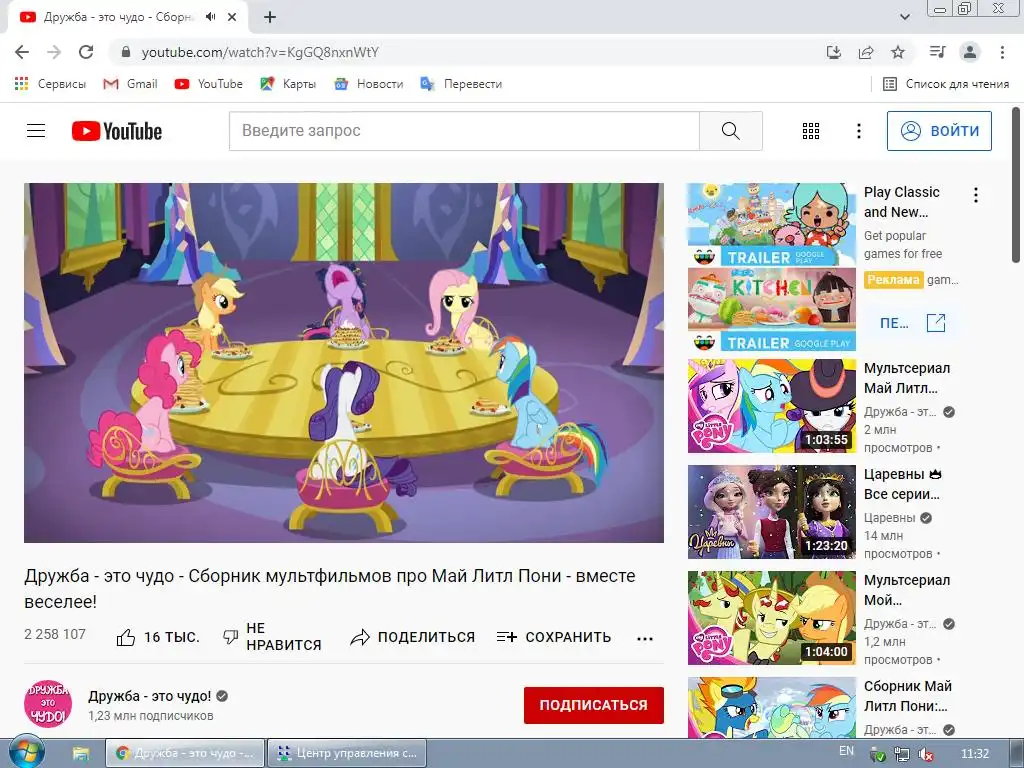Like the video with thumbs-up '16 тыс.'
Viewport: 1024px width, 768px height.
(158, 637)
